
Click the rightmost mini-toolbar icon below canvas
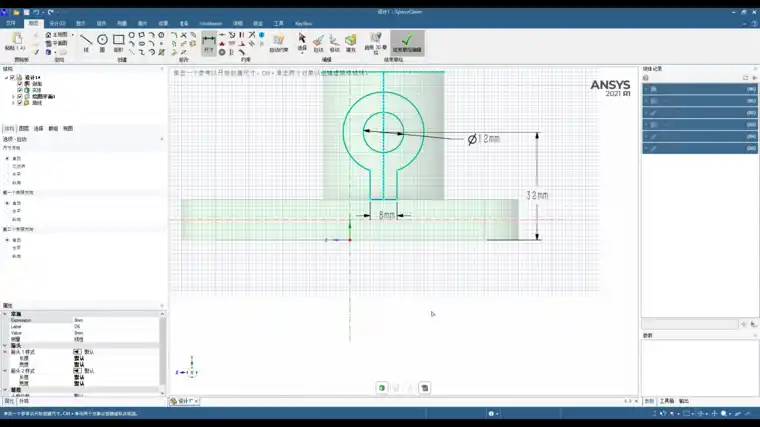[x=425, y=388]
